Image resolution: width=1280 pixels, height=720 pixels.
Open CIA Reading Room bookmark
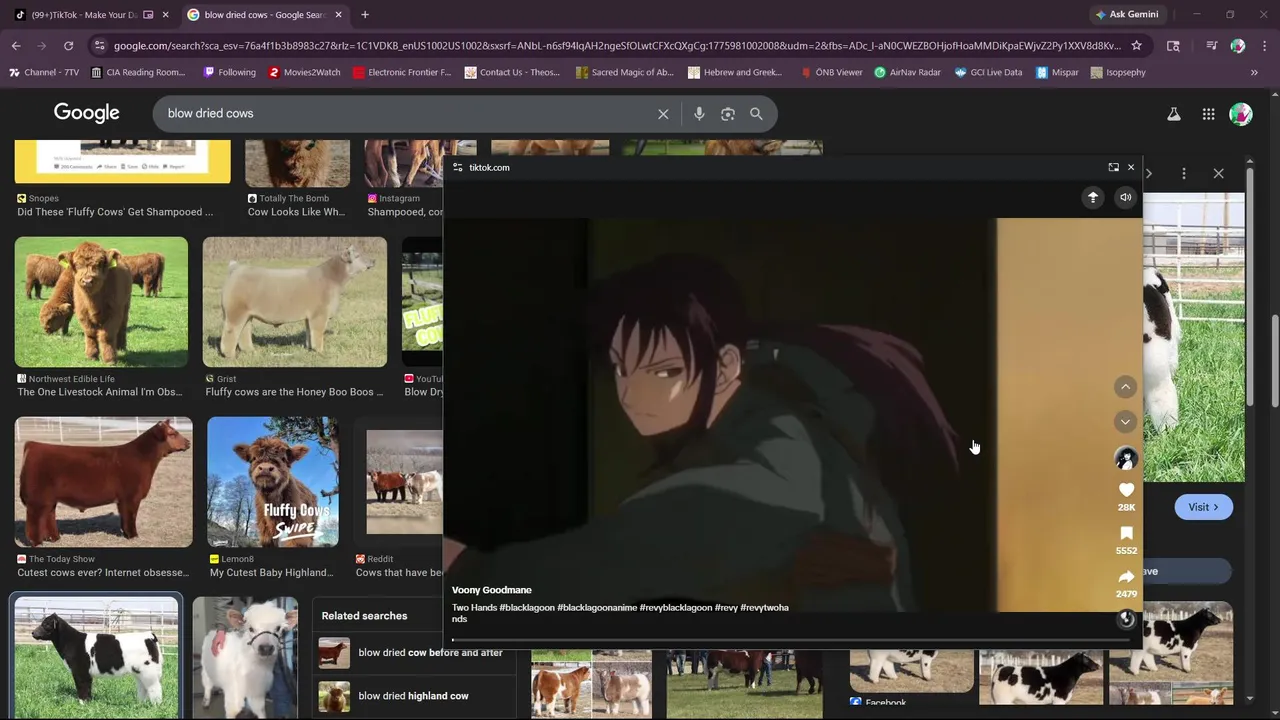(138, 72)
